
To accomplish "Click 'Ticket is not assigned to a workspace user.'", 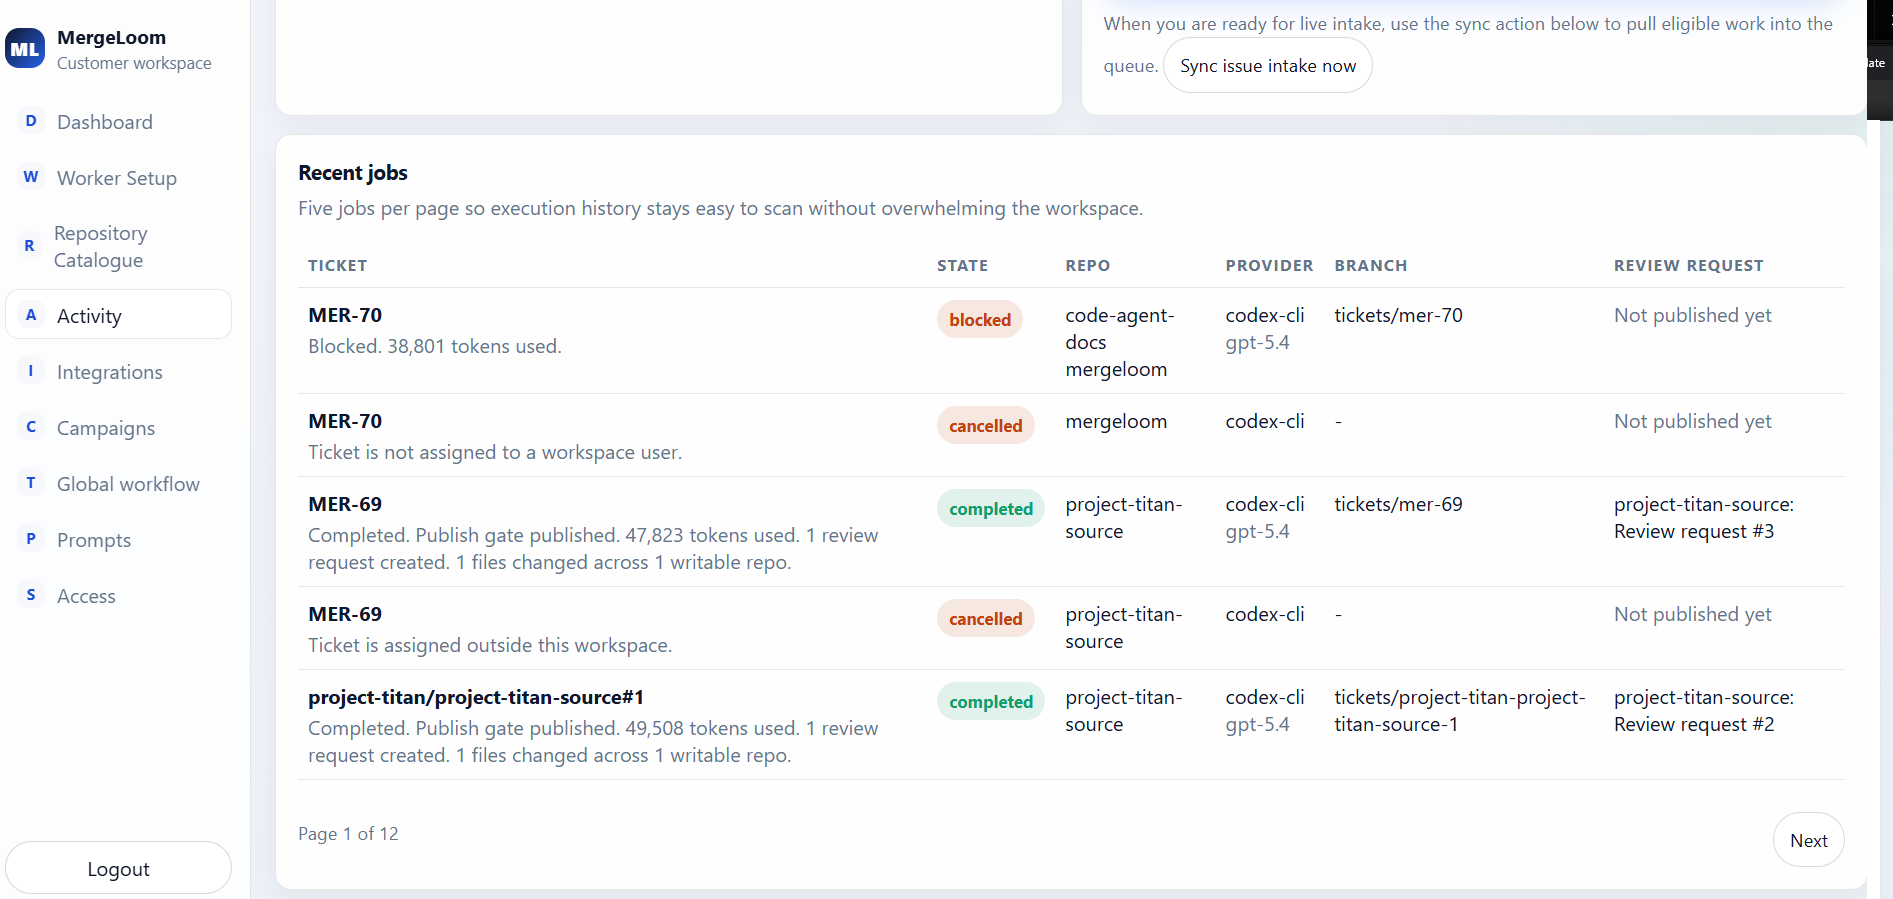I will pos(495,452).
